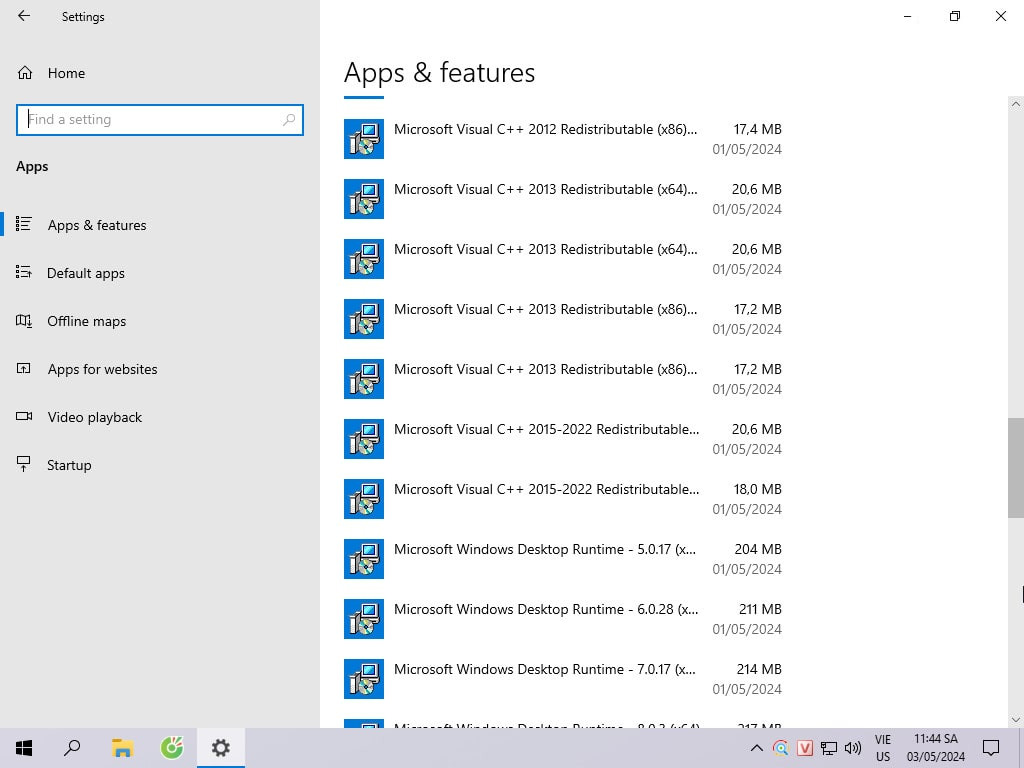Click icon of Visual C++ 2015-2022 20,6 MB entry
The height and width of the screenshot is (768, 1024).
coord(364,439)
